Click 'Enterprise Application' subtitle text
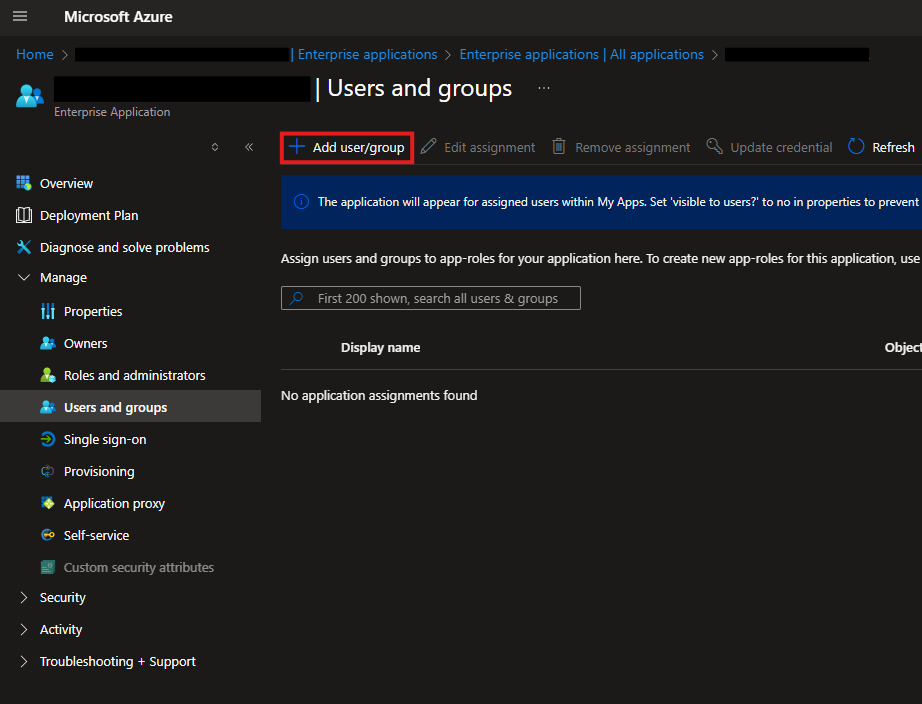This screenshot has width=922, height=704. [x=112, y=112]
